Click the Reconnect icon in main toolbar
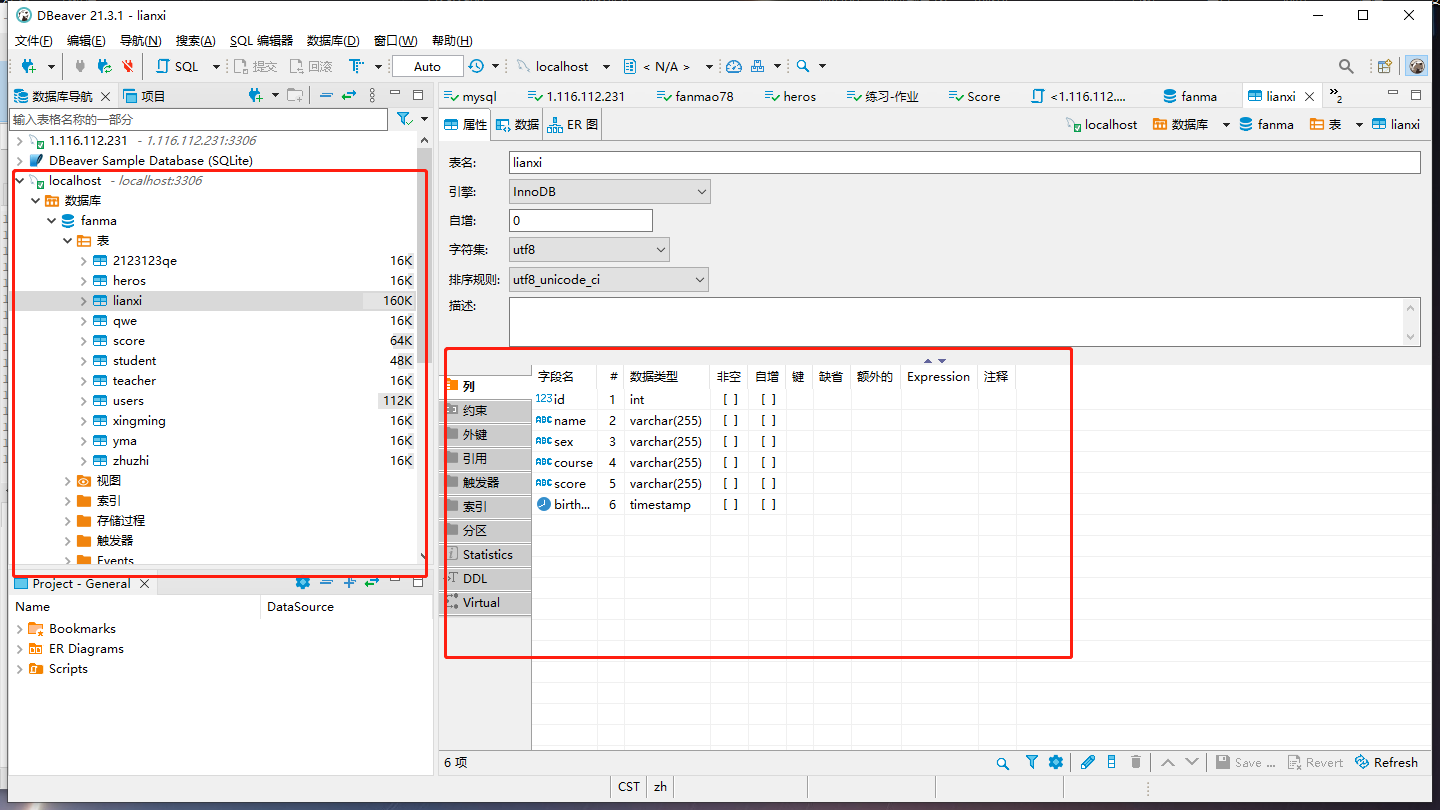Screen dimensions: 1440x810 pos(104,66)
